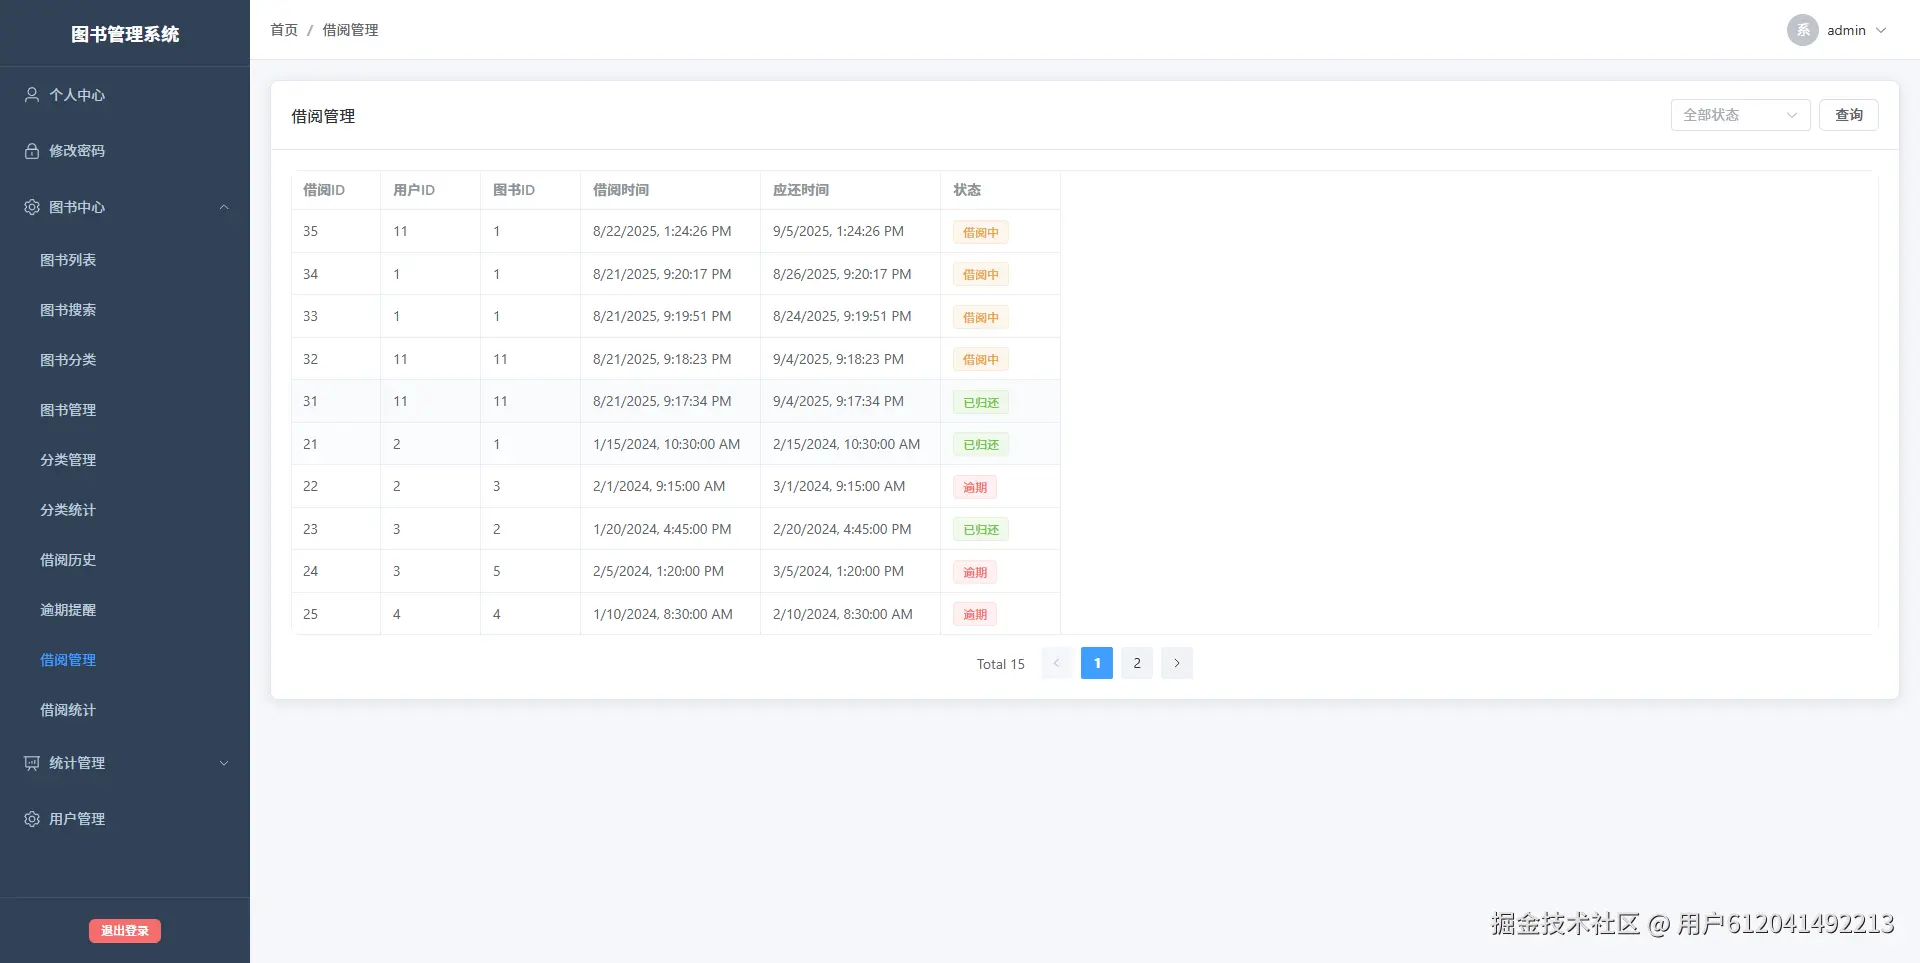Open 分类统计 in sidebar

[125, 510]
